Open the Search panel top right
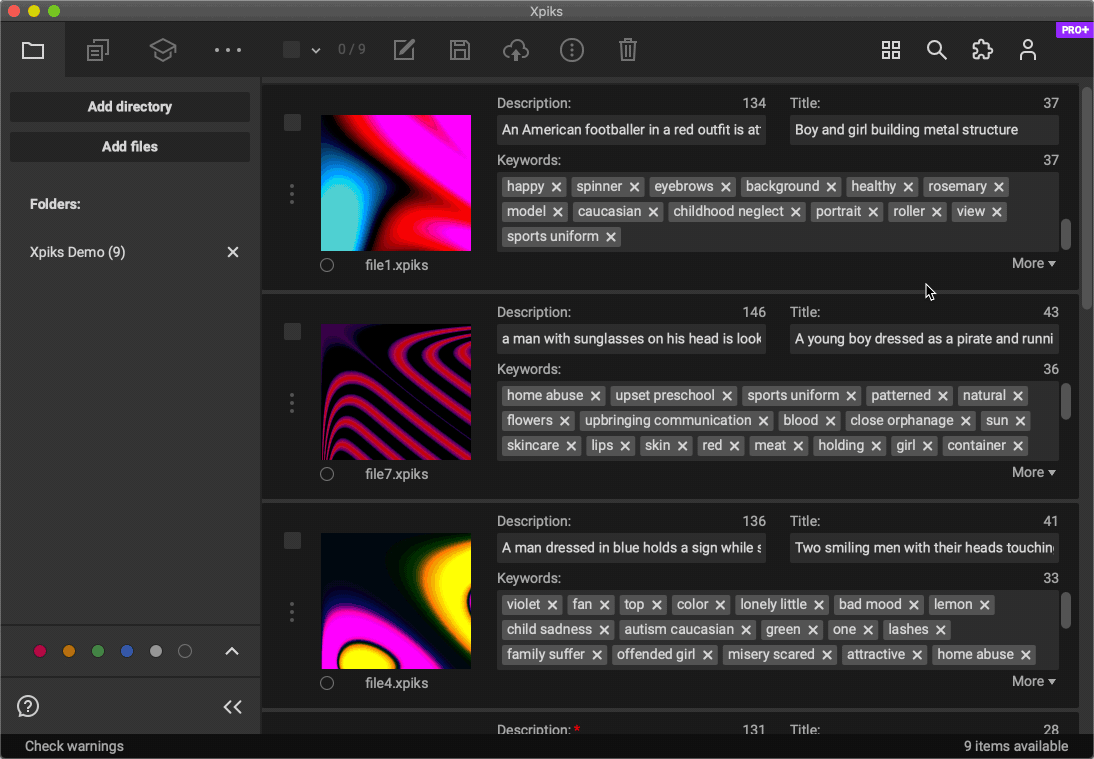The height and width of the screenshot is (759, 1094). [x=936, y=50]
